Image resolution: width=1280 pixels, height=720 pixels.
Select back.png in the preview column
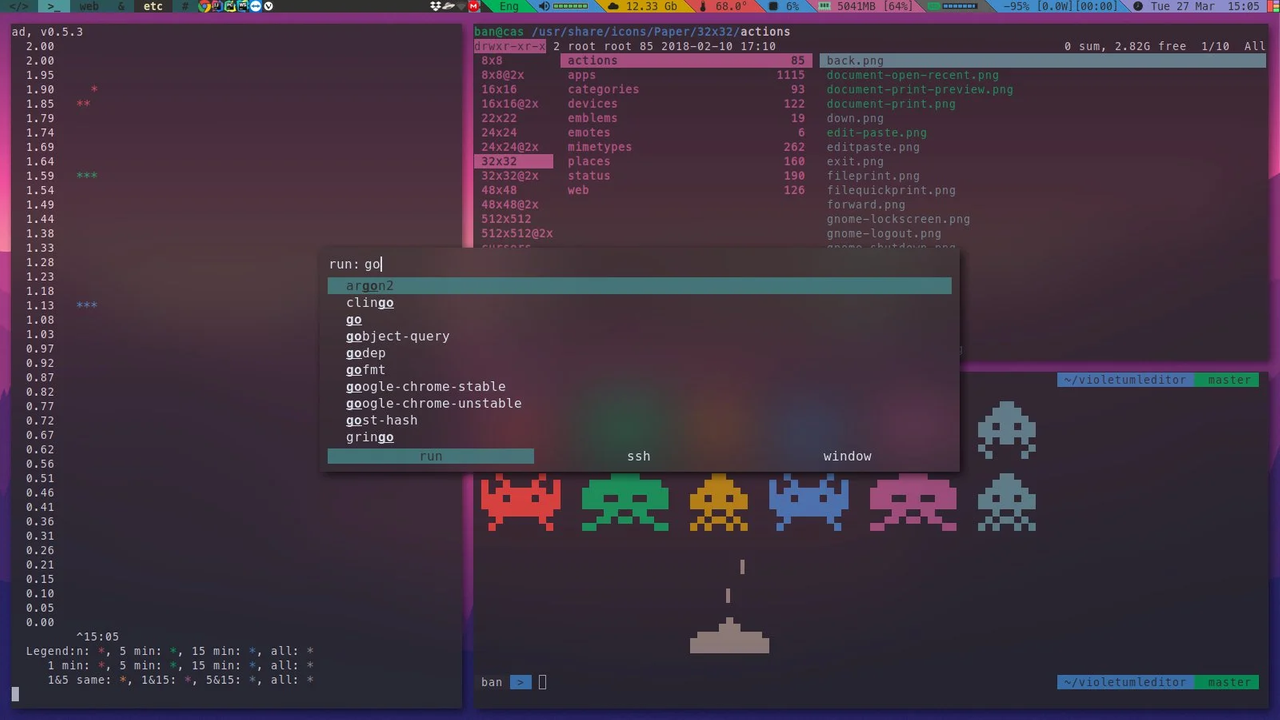point(1043,61)
